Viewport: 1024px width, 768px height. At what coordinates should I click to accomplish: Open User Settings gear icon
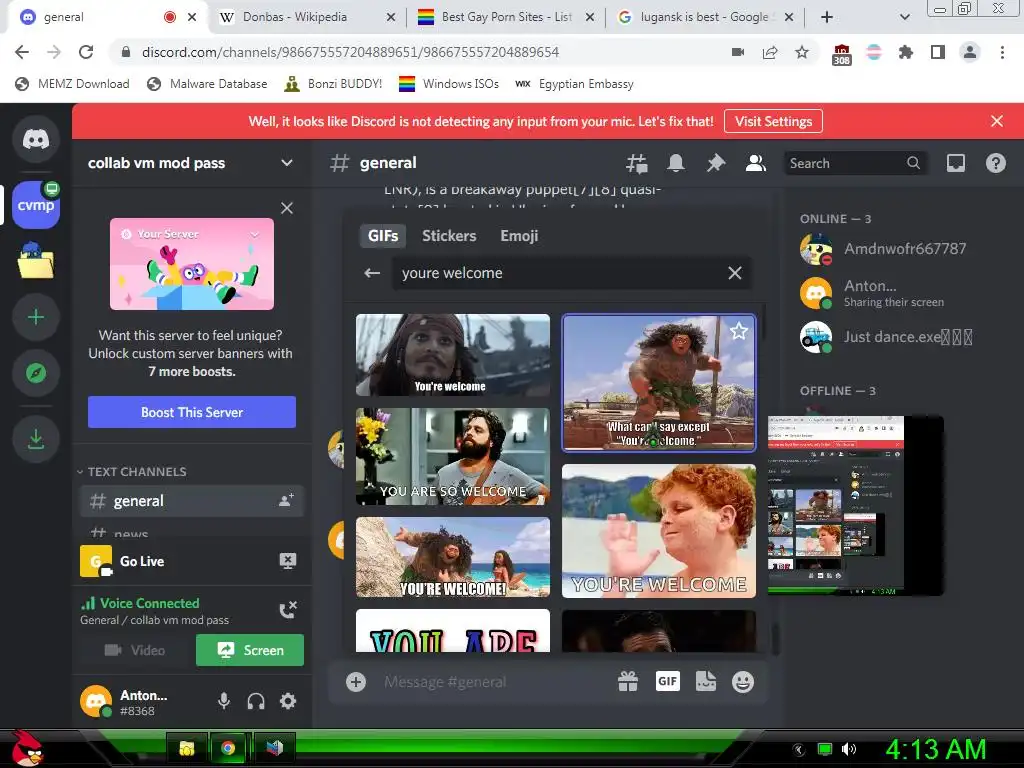pos(288,701)
